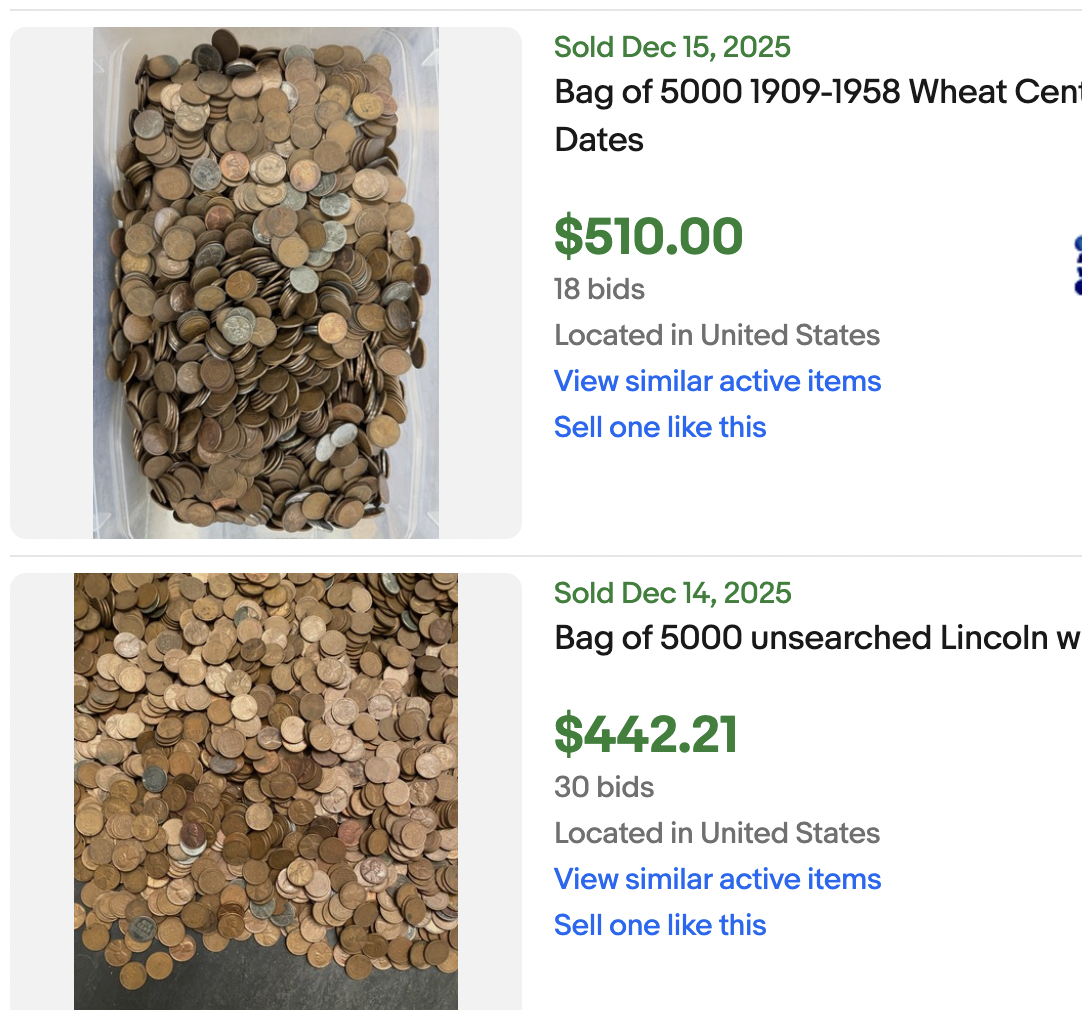The image size is (1082, 1010).
Task: Open the Bag of 5000 1909-1958 Wheat listing title
Action: tap(817, 93)
